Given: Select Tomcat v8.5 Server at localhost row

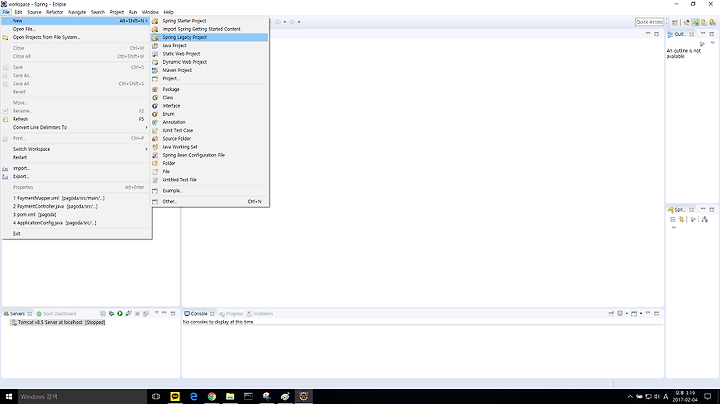Looking at the screenshot, I should (58, 322).
